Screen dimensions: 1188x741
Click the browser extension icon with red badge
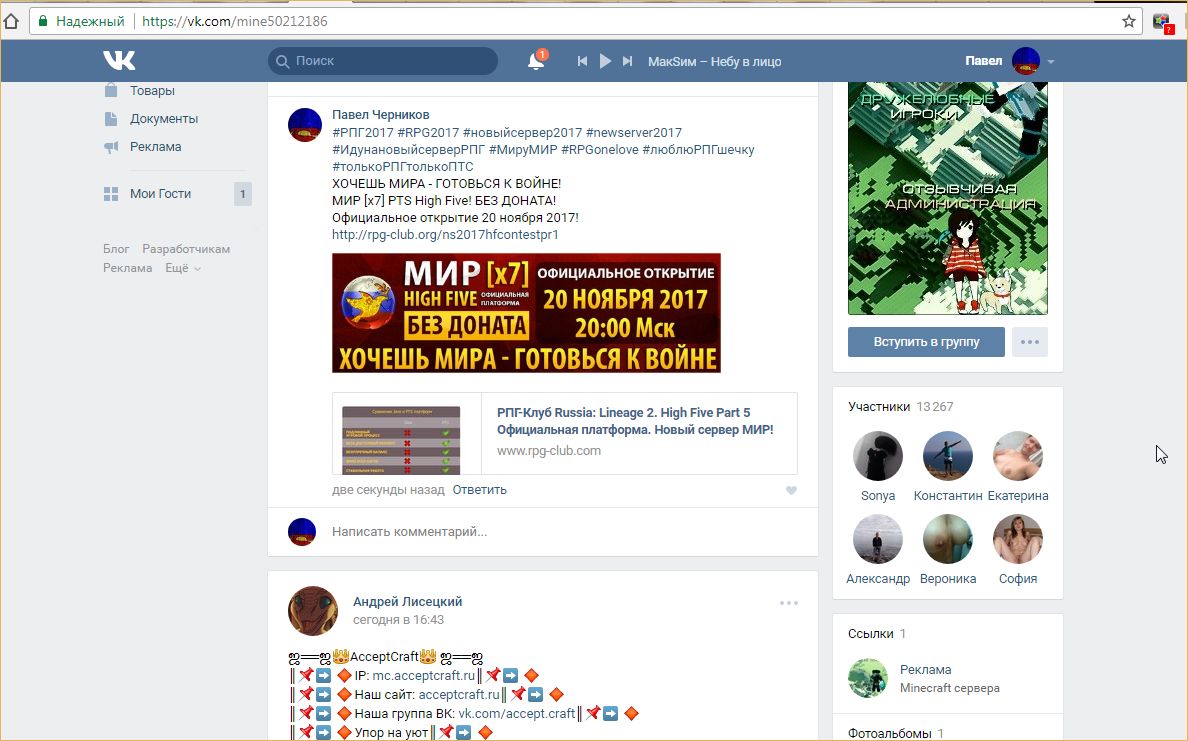pyautogui.click(x=1162, y=22)
